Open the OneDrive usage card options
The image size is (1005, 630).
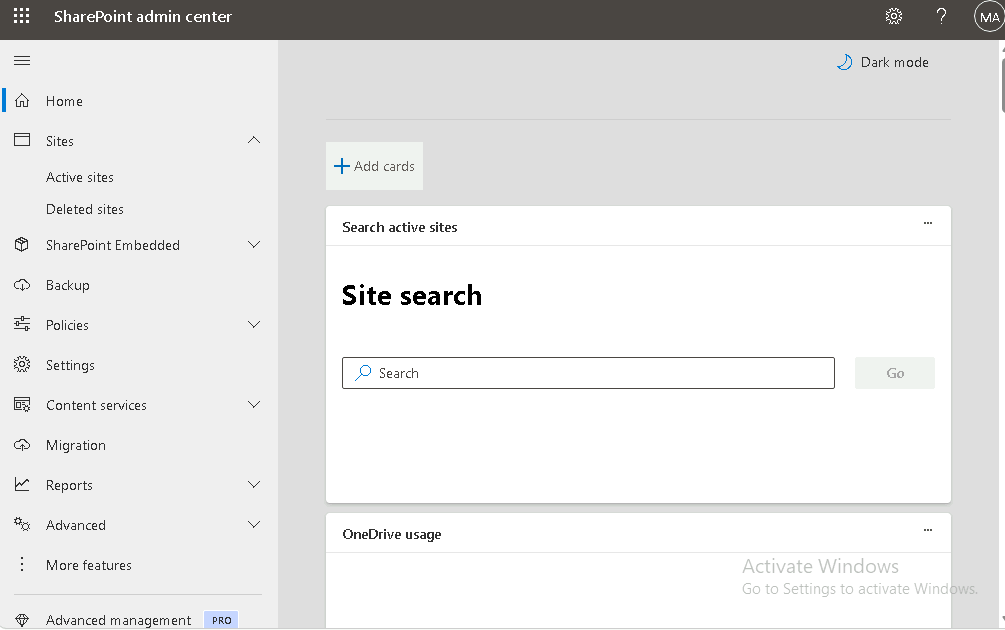927,530
